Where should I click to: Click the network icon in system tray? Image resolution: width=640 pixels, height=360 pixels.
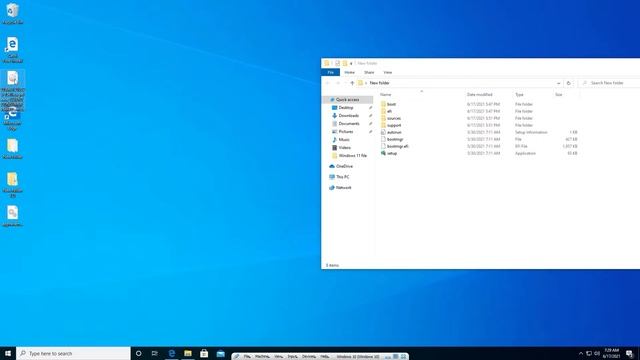pos(589,353)
